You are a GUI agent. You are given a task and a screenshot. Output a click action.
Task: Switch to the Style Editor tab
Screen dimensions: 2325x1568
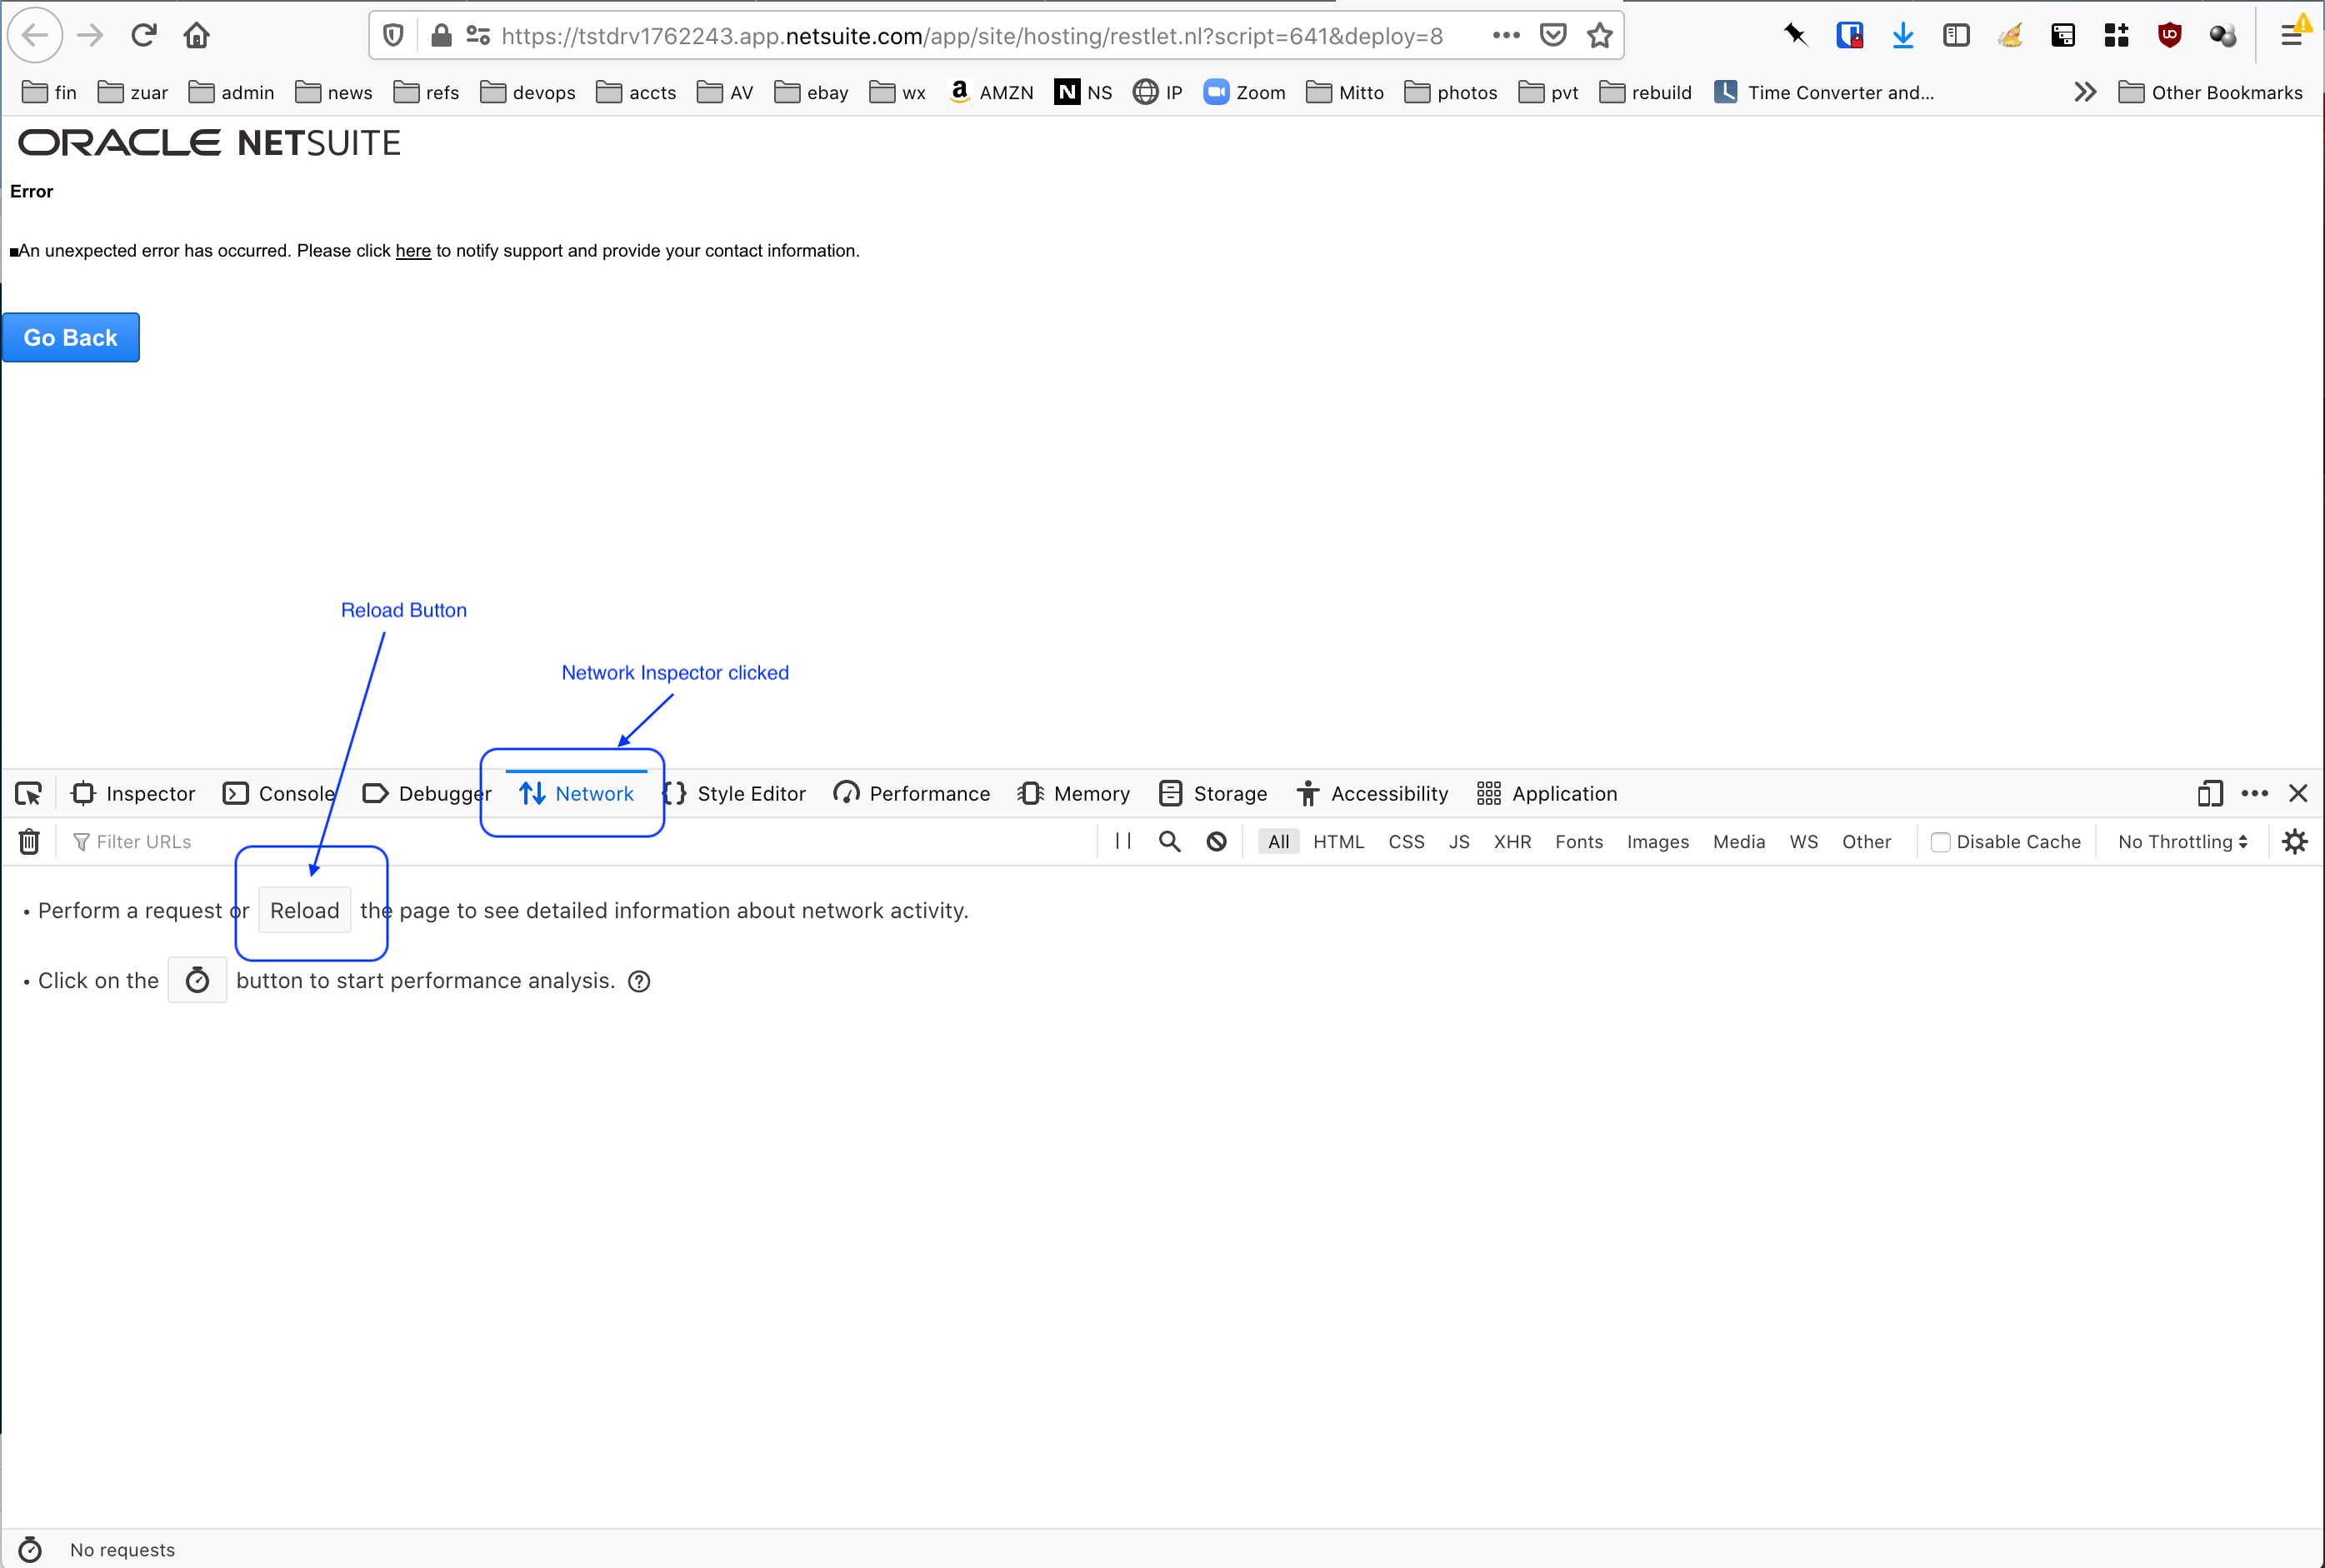tap(734, 793)
